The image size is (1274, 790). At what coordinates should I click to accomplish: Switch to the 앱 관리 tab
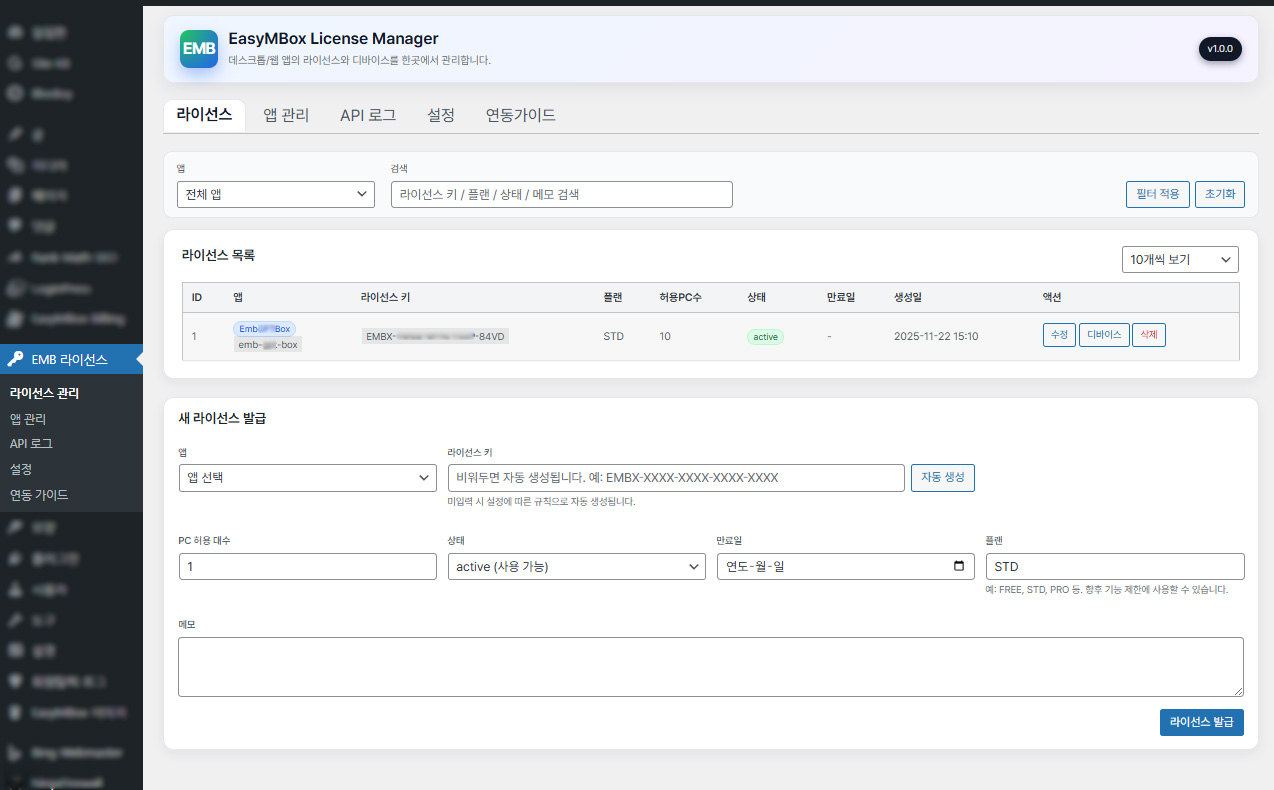[x=286, y=115]
